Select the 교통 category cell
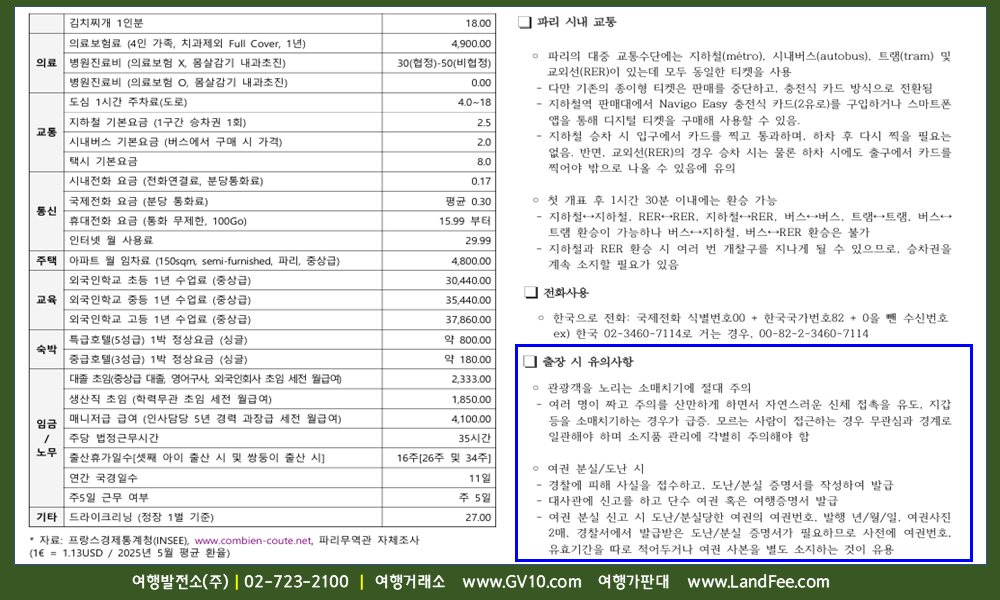The width and height of the screenshot is (1000, 600). point(46,132)
